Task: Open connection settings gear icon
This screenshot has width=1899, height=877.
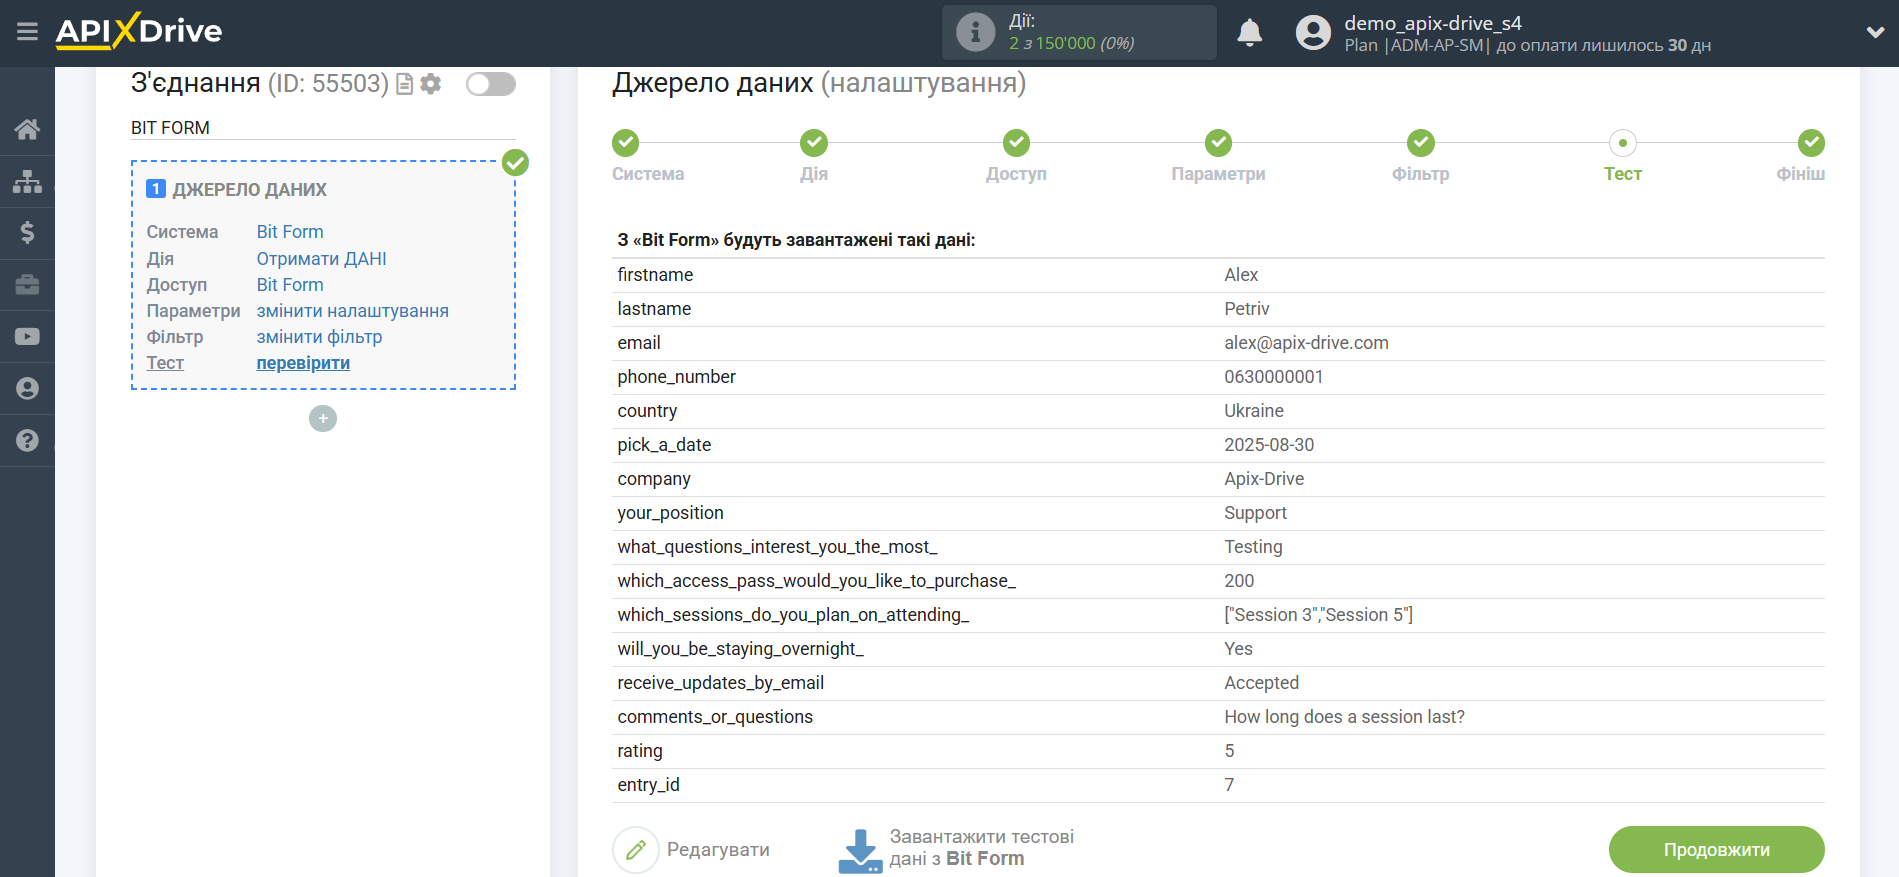Action: (431, 84)
